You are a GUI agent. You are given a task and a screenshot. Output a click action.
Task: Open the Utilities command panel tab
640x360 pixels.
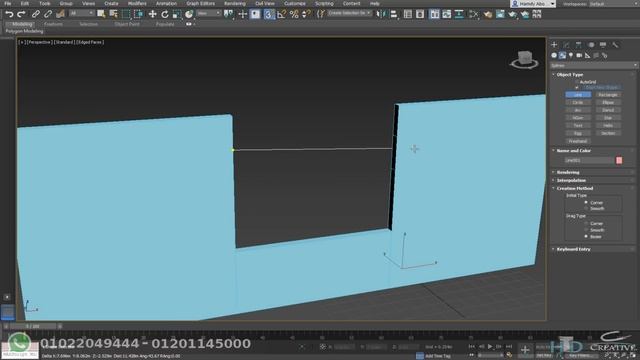[x=615, y=44]
